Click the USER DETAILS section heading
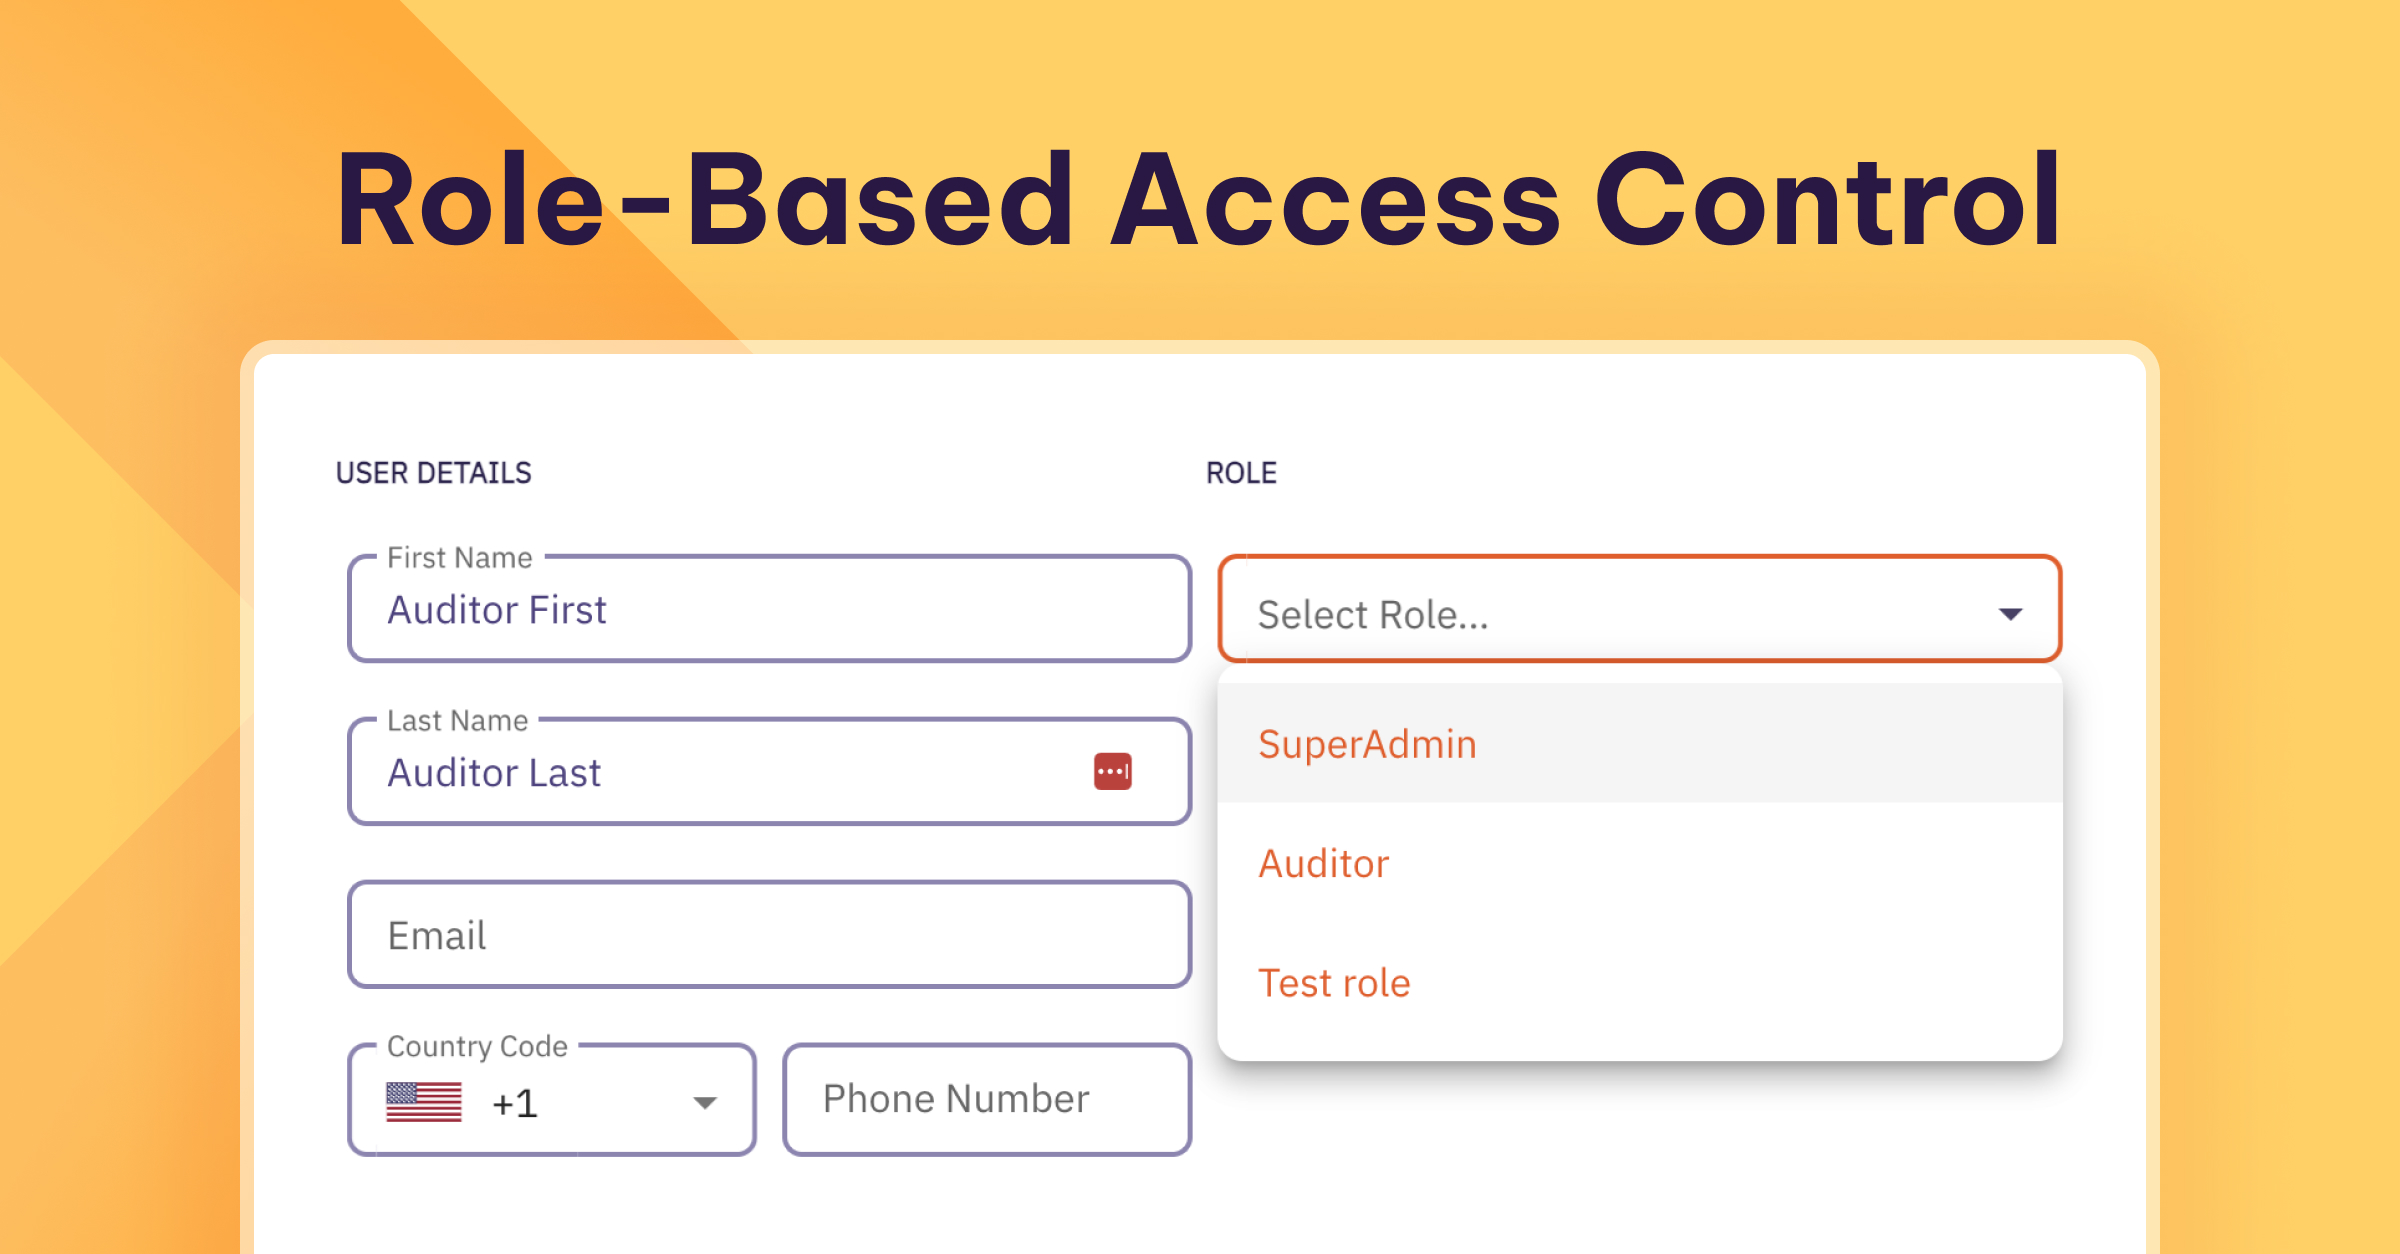This screenshot has width=2400, height=1254. pyautogui.click(x=434, y=472)
